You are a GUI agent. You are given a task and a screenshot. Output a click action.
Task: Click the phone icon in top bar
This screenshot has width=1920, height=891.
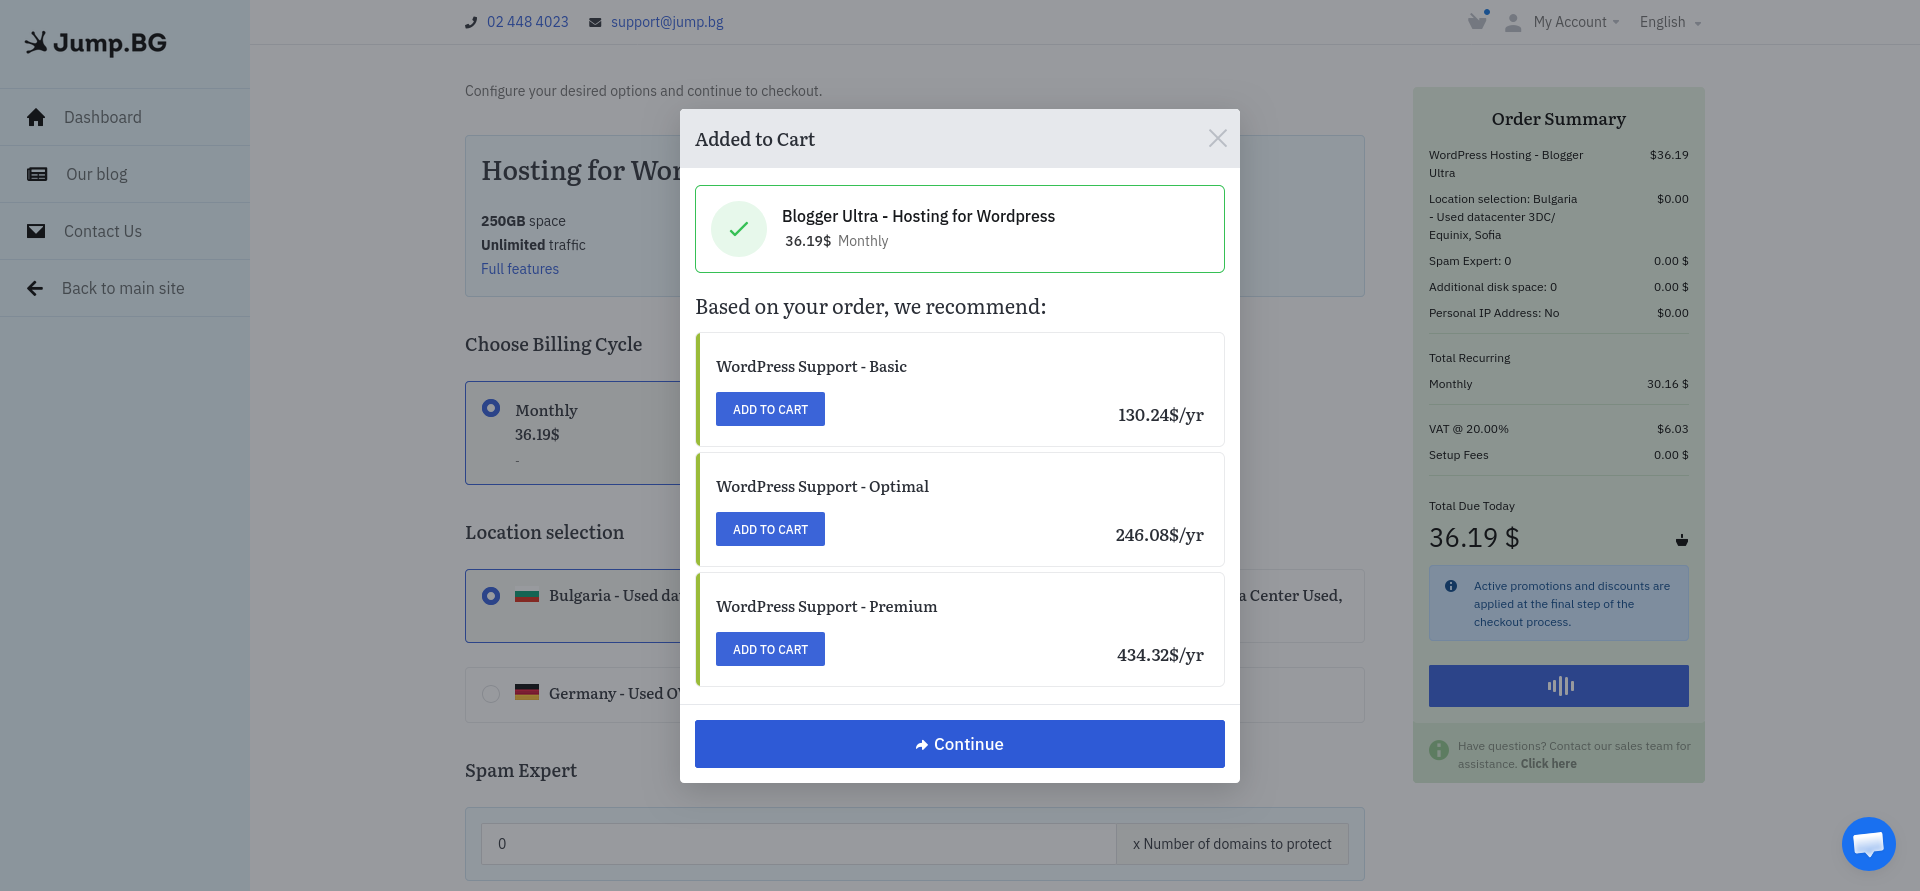tap(471, 22)
